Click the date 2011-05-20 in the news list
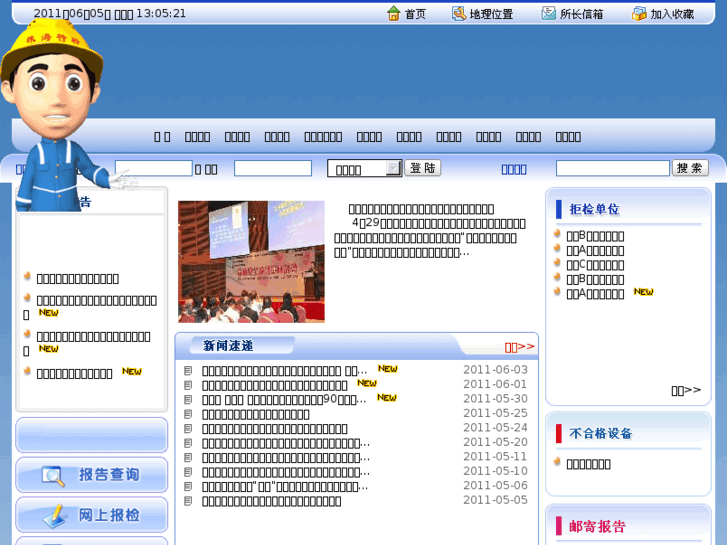 pos(495,442)
